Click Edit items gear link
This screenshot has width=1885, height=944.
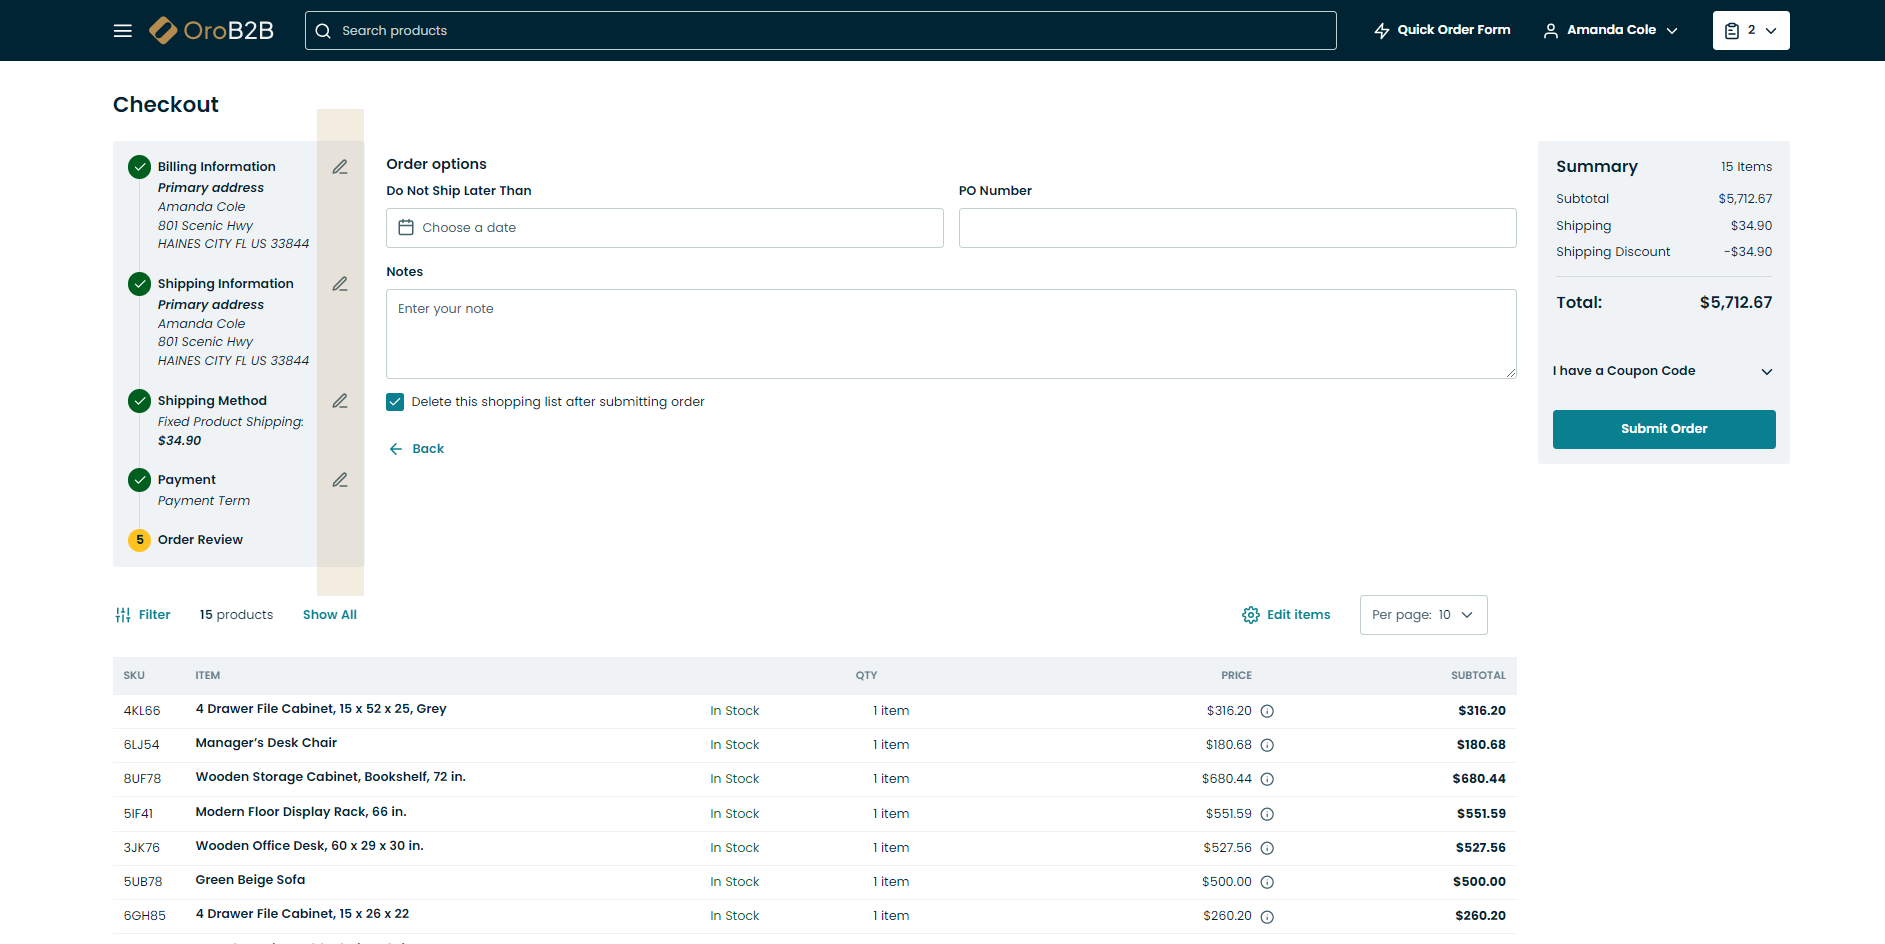(1286, 615)
